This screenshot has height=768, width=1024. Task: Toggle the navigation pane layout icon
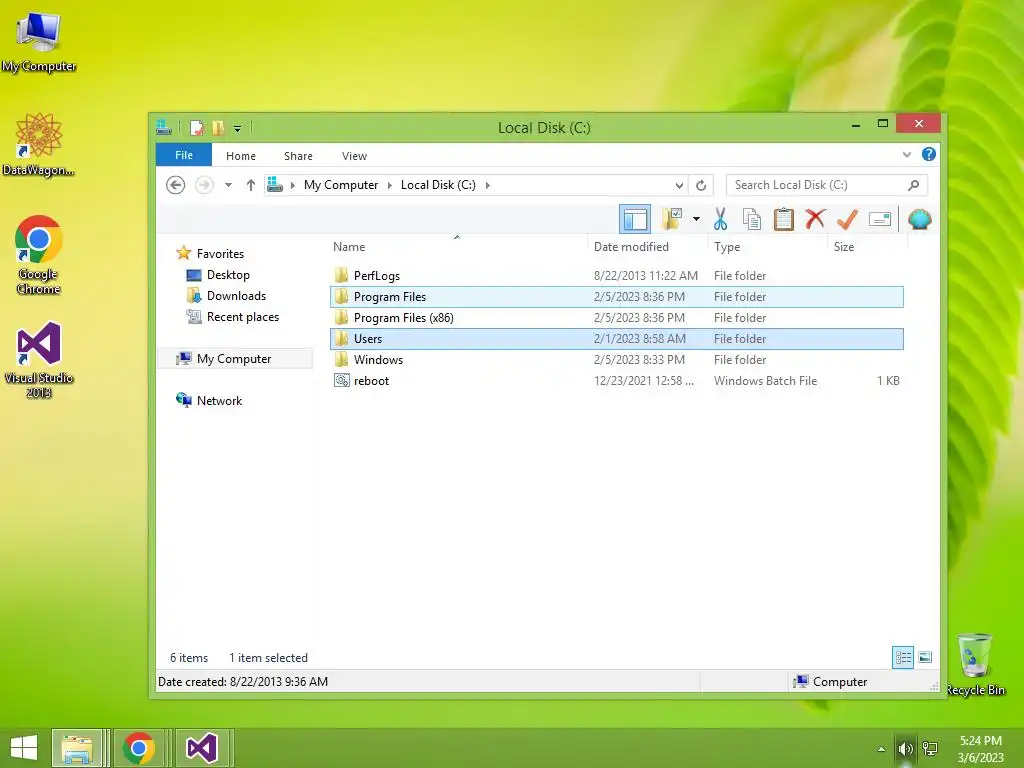[635, 219]
